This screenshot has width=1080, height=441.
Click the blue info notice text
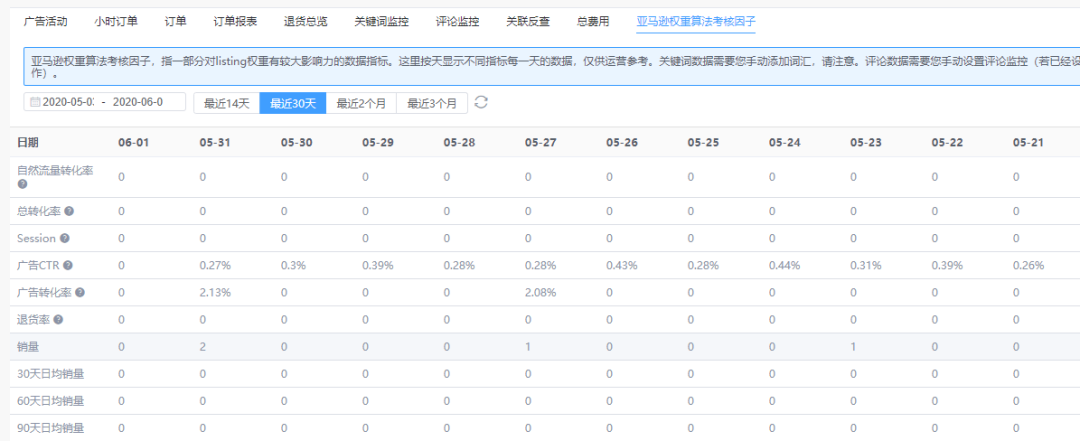click(555, 65)
